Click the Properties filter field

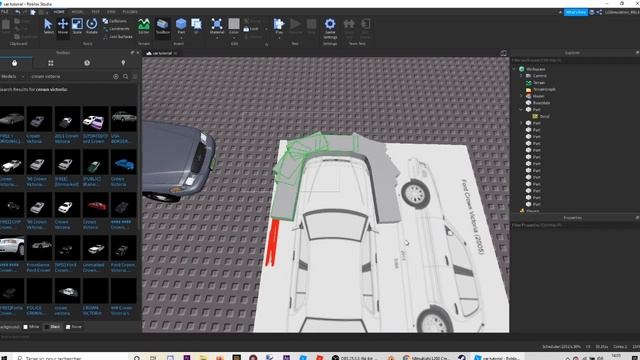coord(575,225)
